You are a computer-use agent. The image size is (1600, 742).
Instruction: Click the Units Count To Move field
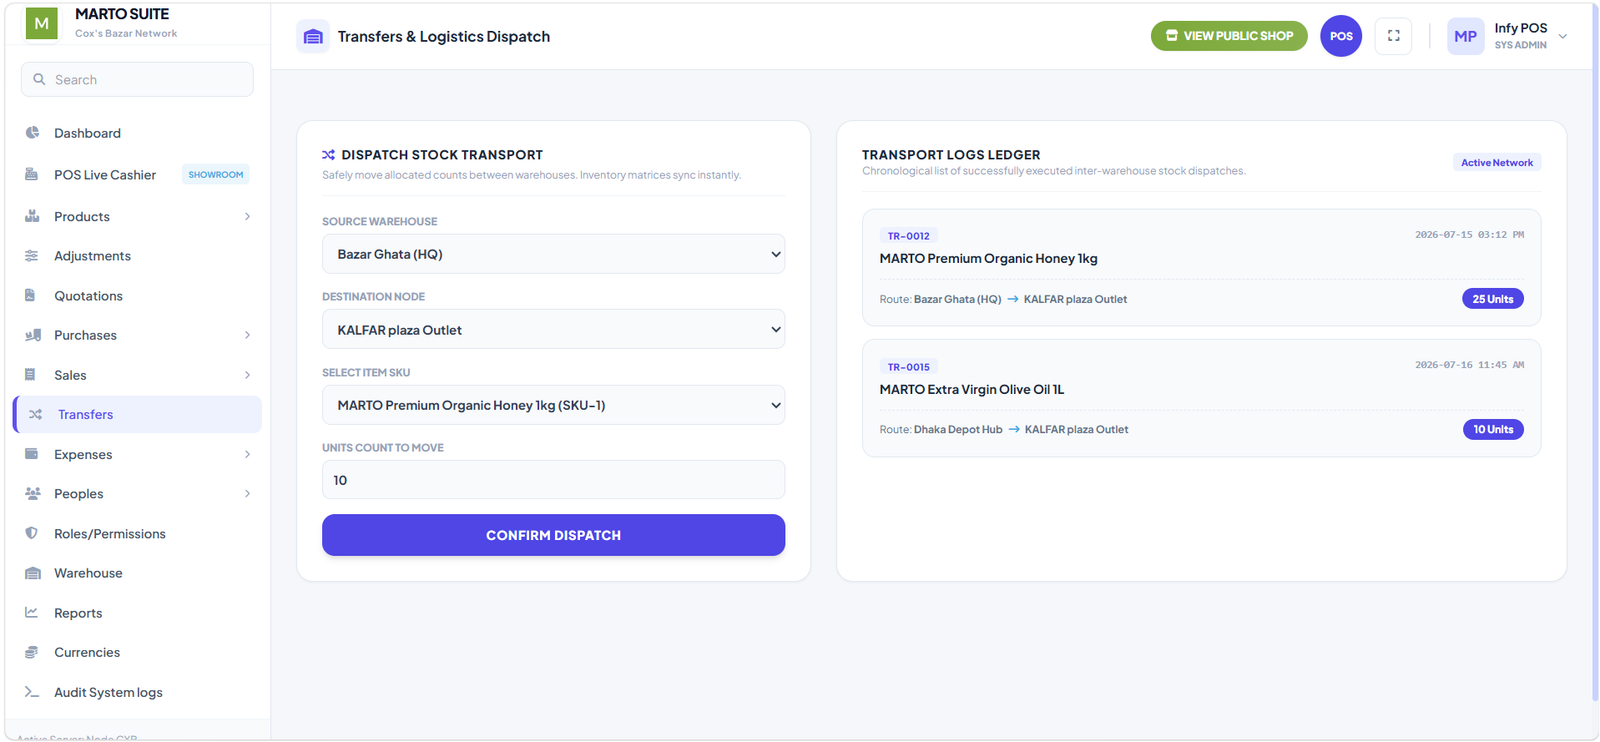pyautogui.click(x=553, y=480)
